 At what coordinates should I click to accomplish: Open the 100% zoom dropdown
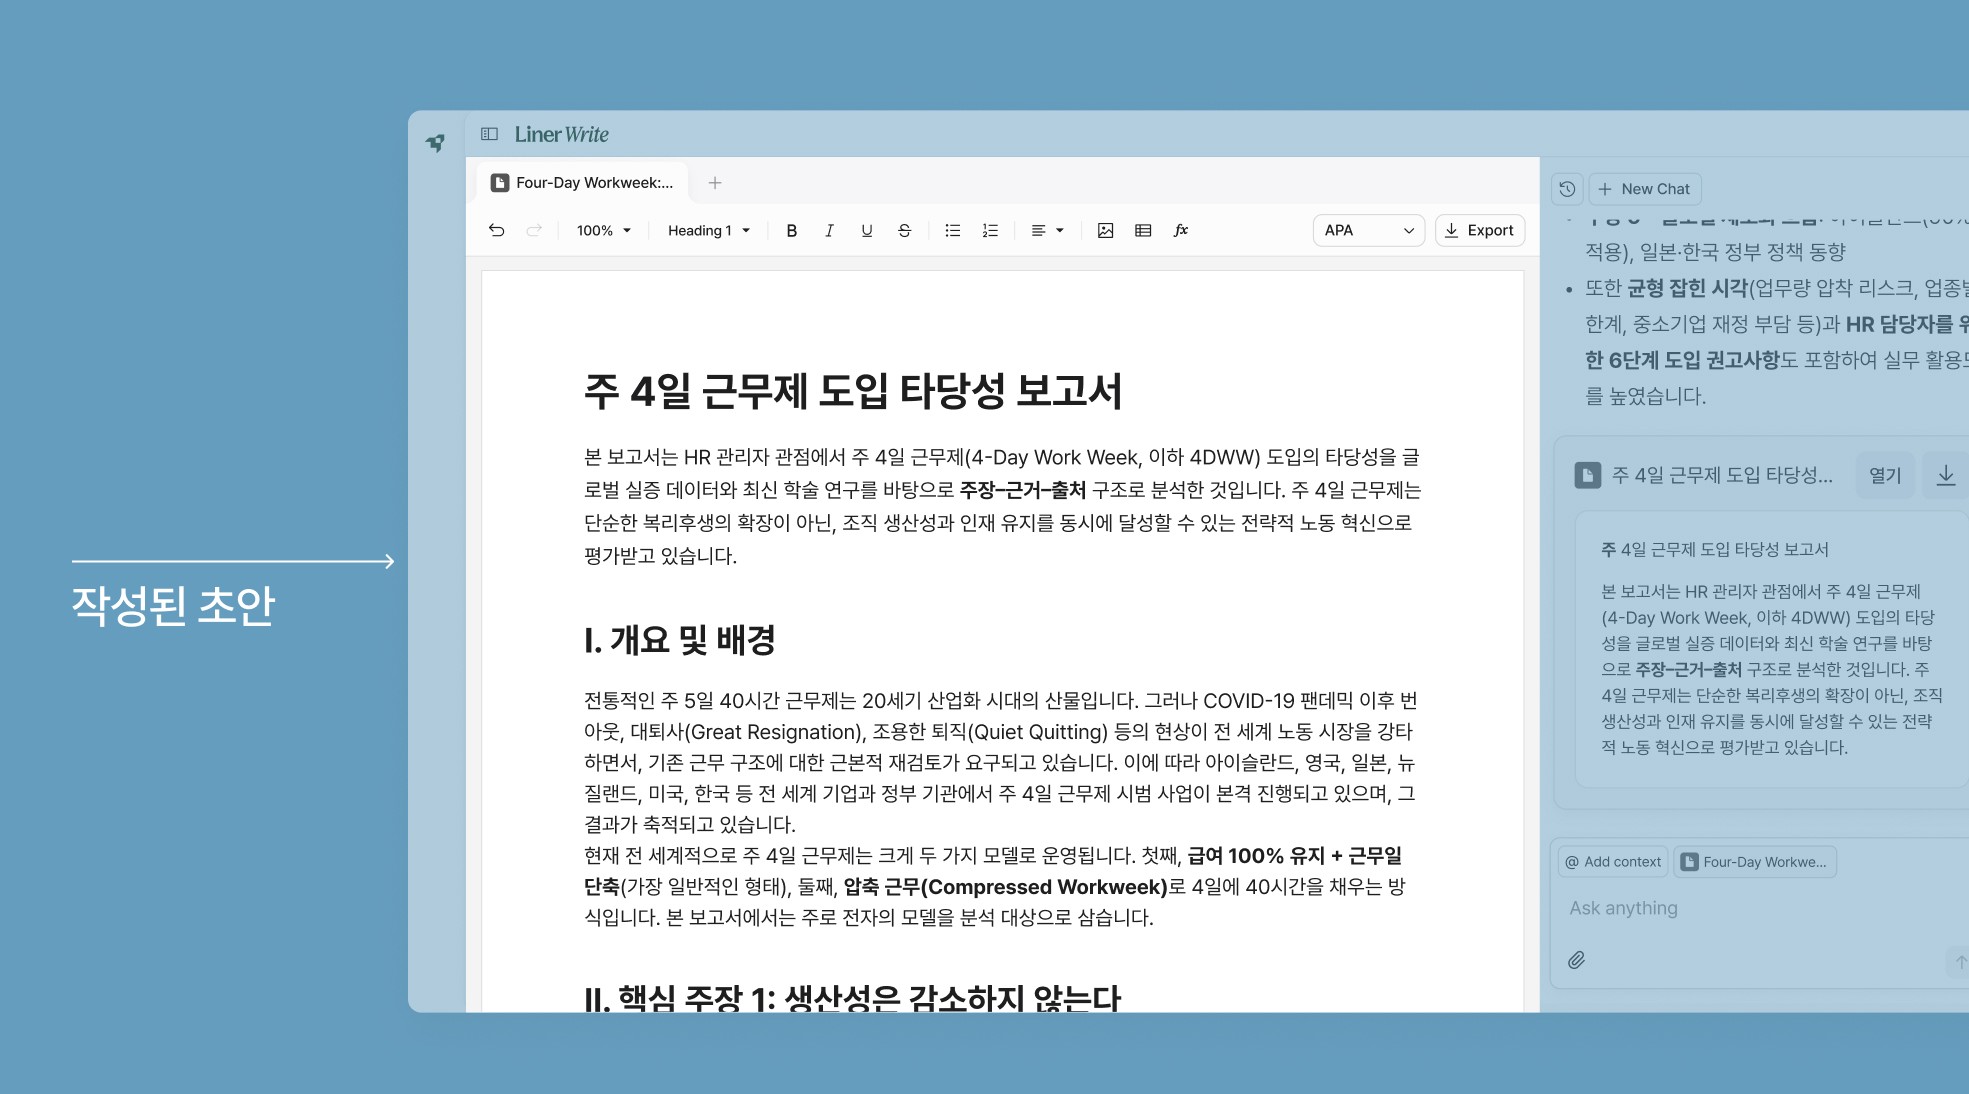tap(603, 230)
